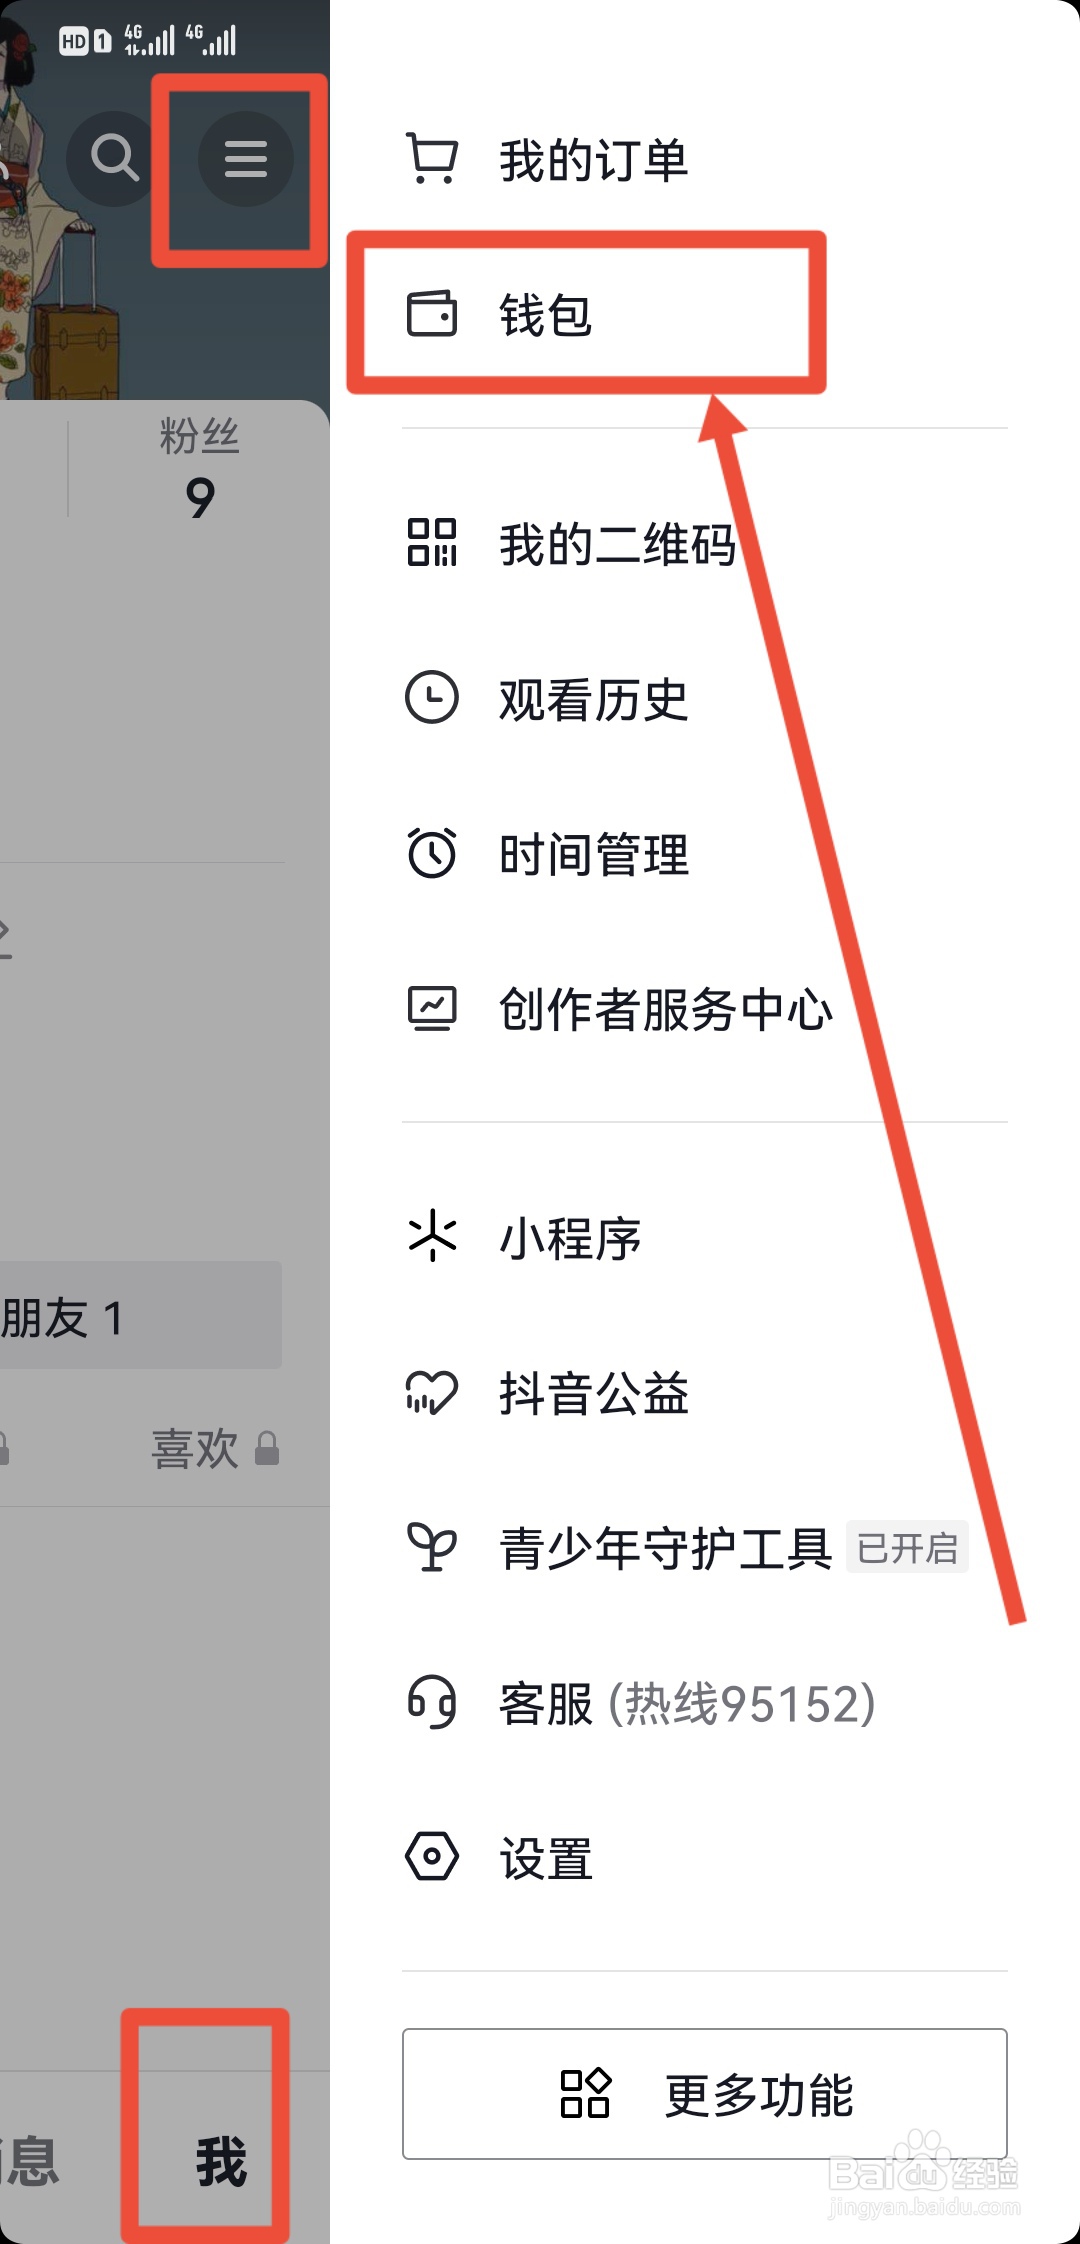Image resolution: width=1080 pixels, height=2244 pixels.
Task: Tap the watch history clock icon
Action: coord(432,698)
